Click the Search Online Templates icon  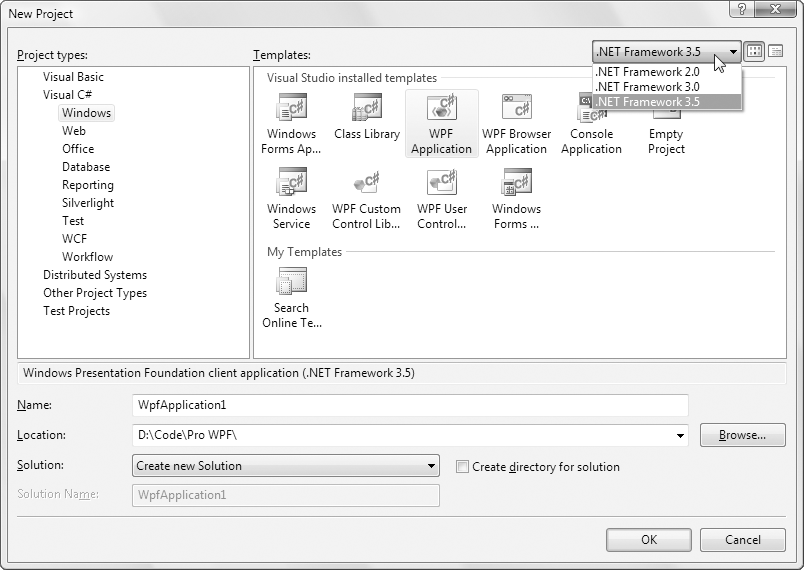tap(291, 281)
